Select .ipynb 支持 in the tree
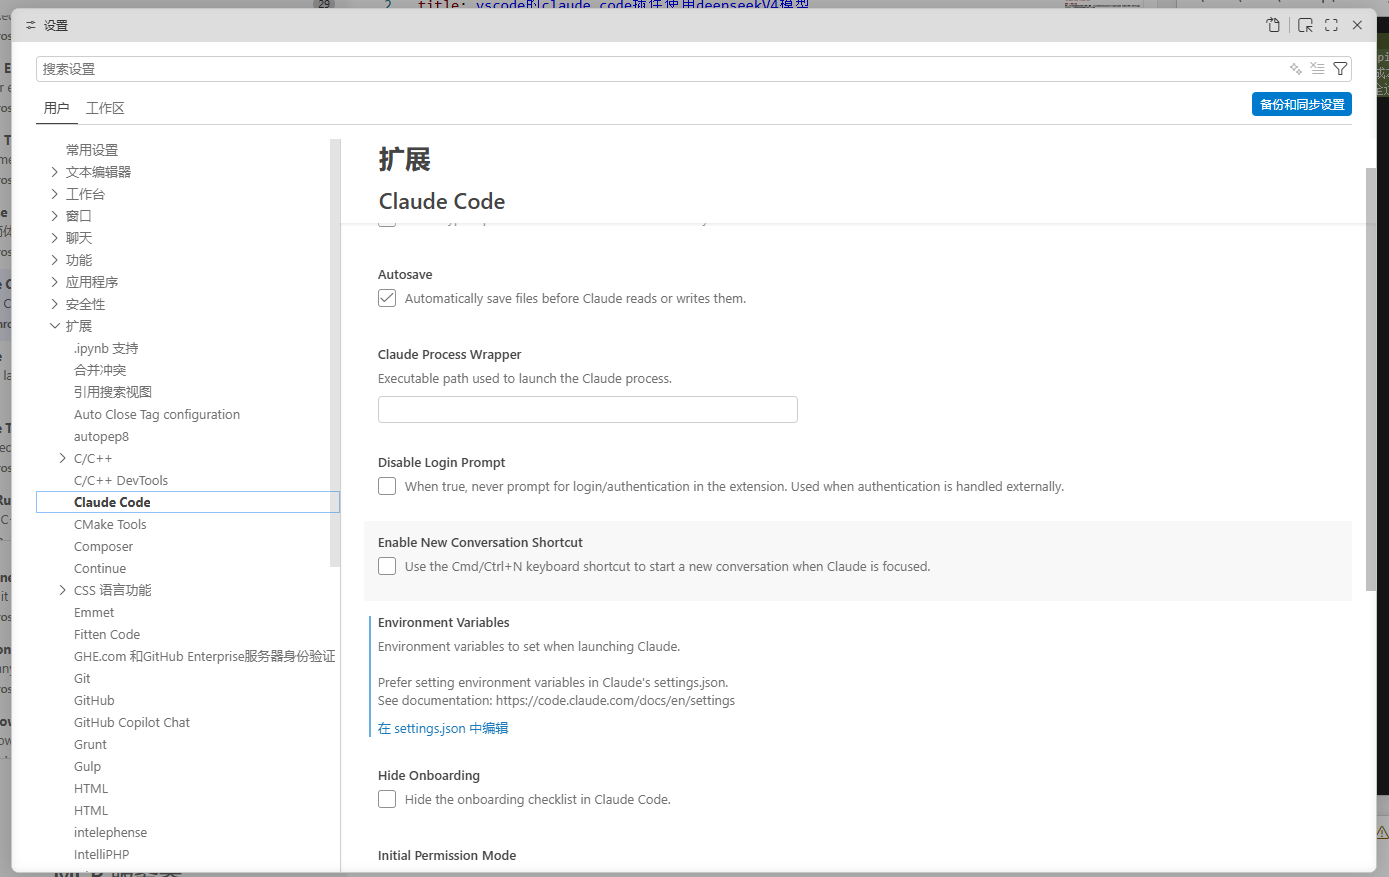This screenshot has width=1389, height=877. [106, 348]
